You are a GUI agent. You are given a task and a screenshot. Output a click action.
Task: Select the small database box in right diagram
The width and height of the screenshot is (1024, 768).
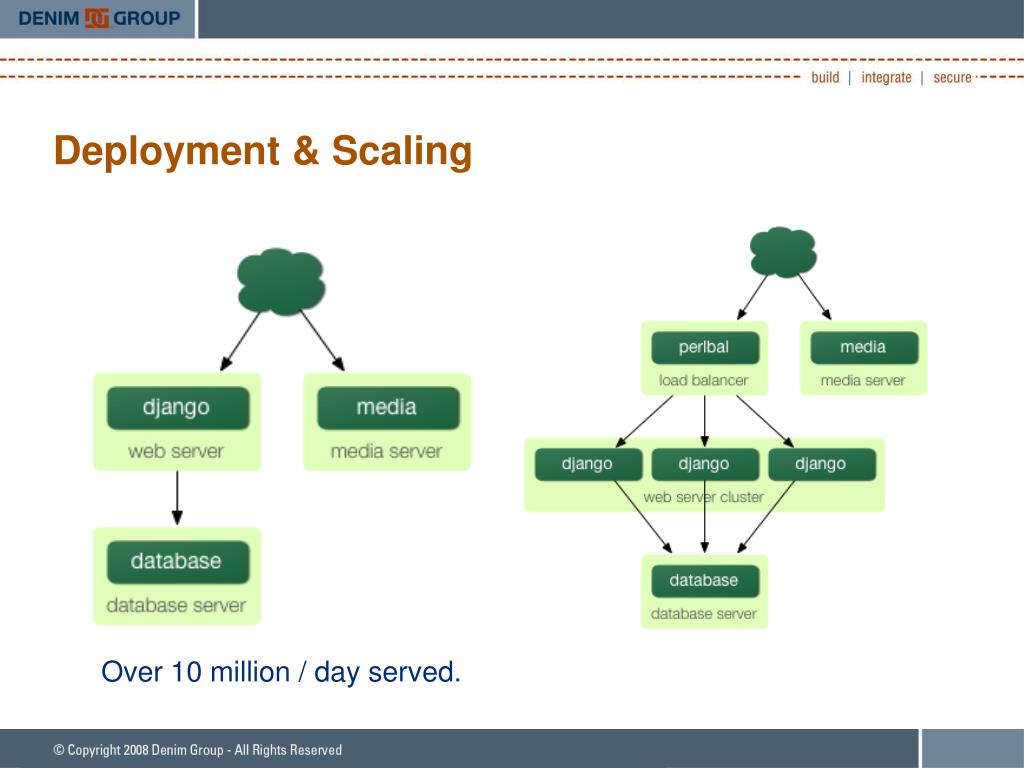pyautogui.click(x=705, y=581)
